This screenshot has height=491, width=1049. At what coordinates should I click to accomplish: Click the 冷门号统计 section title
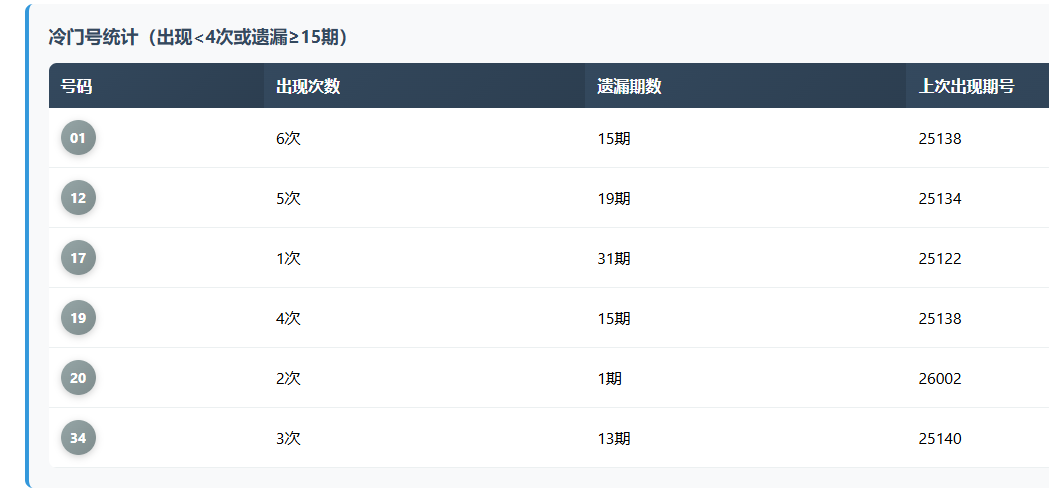(x=198, y=38)
